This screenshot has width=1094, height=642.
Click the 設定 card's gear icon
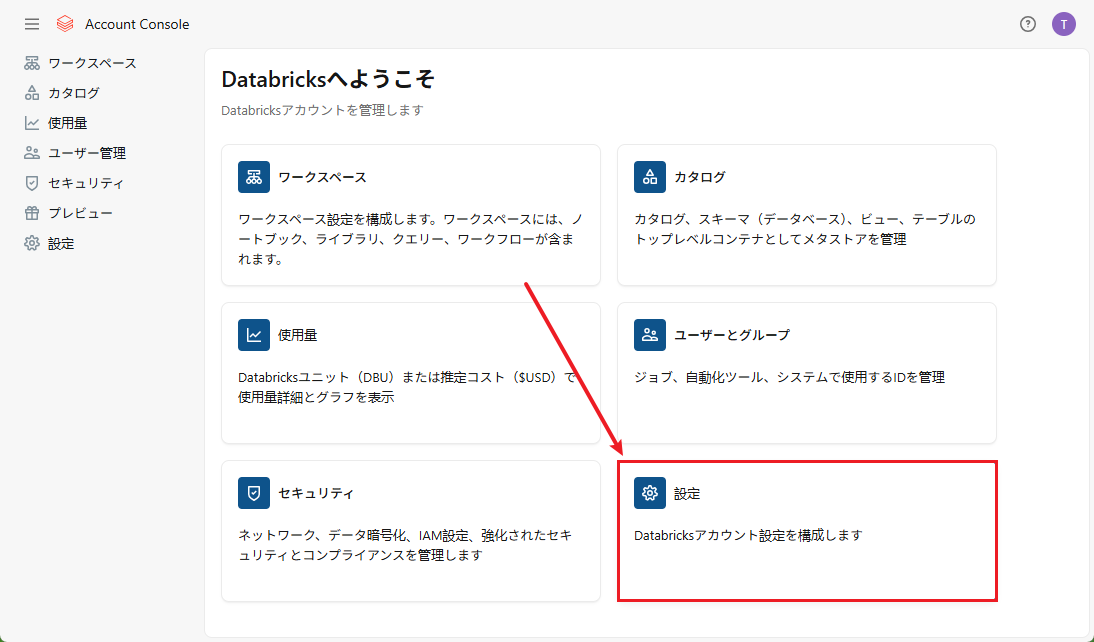pyautogui.click(x=650, y=493)
